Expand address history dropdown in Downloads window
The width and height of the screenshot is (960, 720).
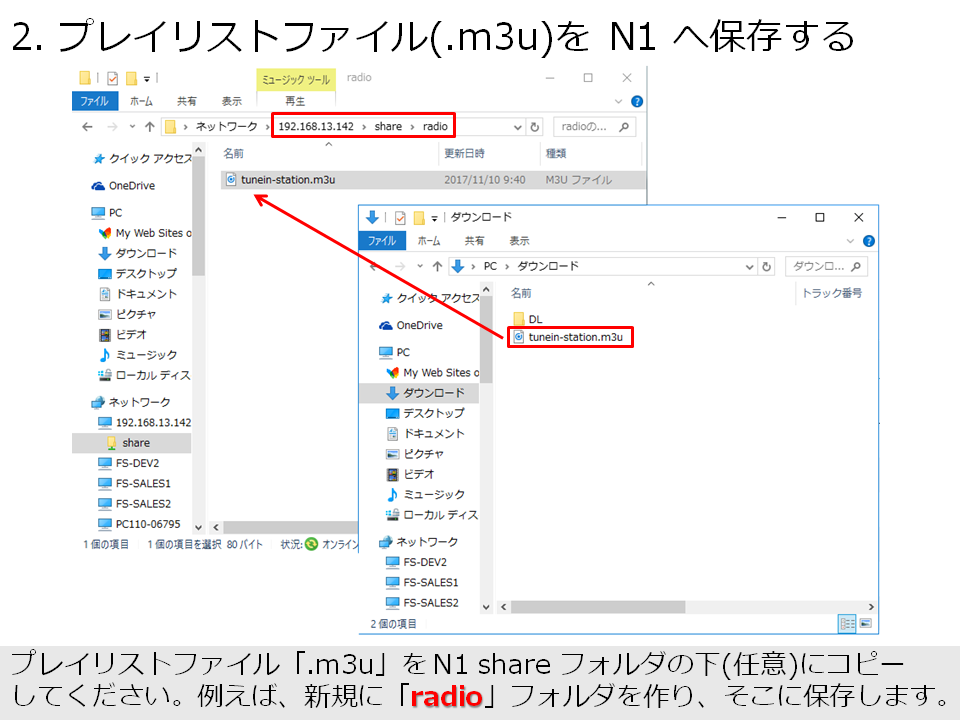click(x=748, y=267)
